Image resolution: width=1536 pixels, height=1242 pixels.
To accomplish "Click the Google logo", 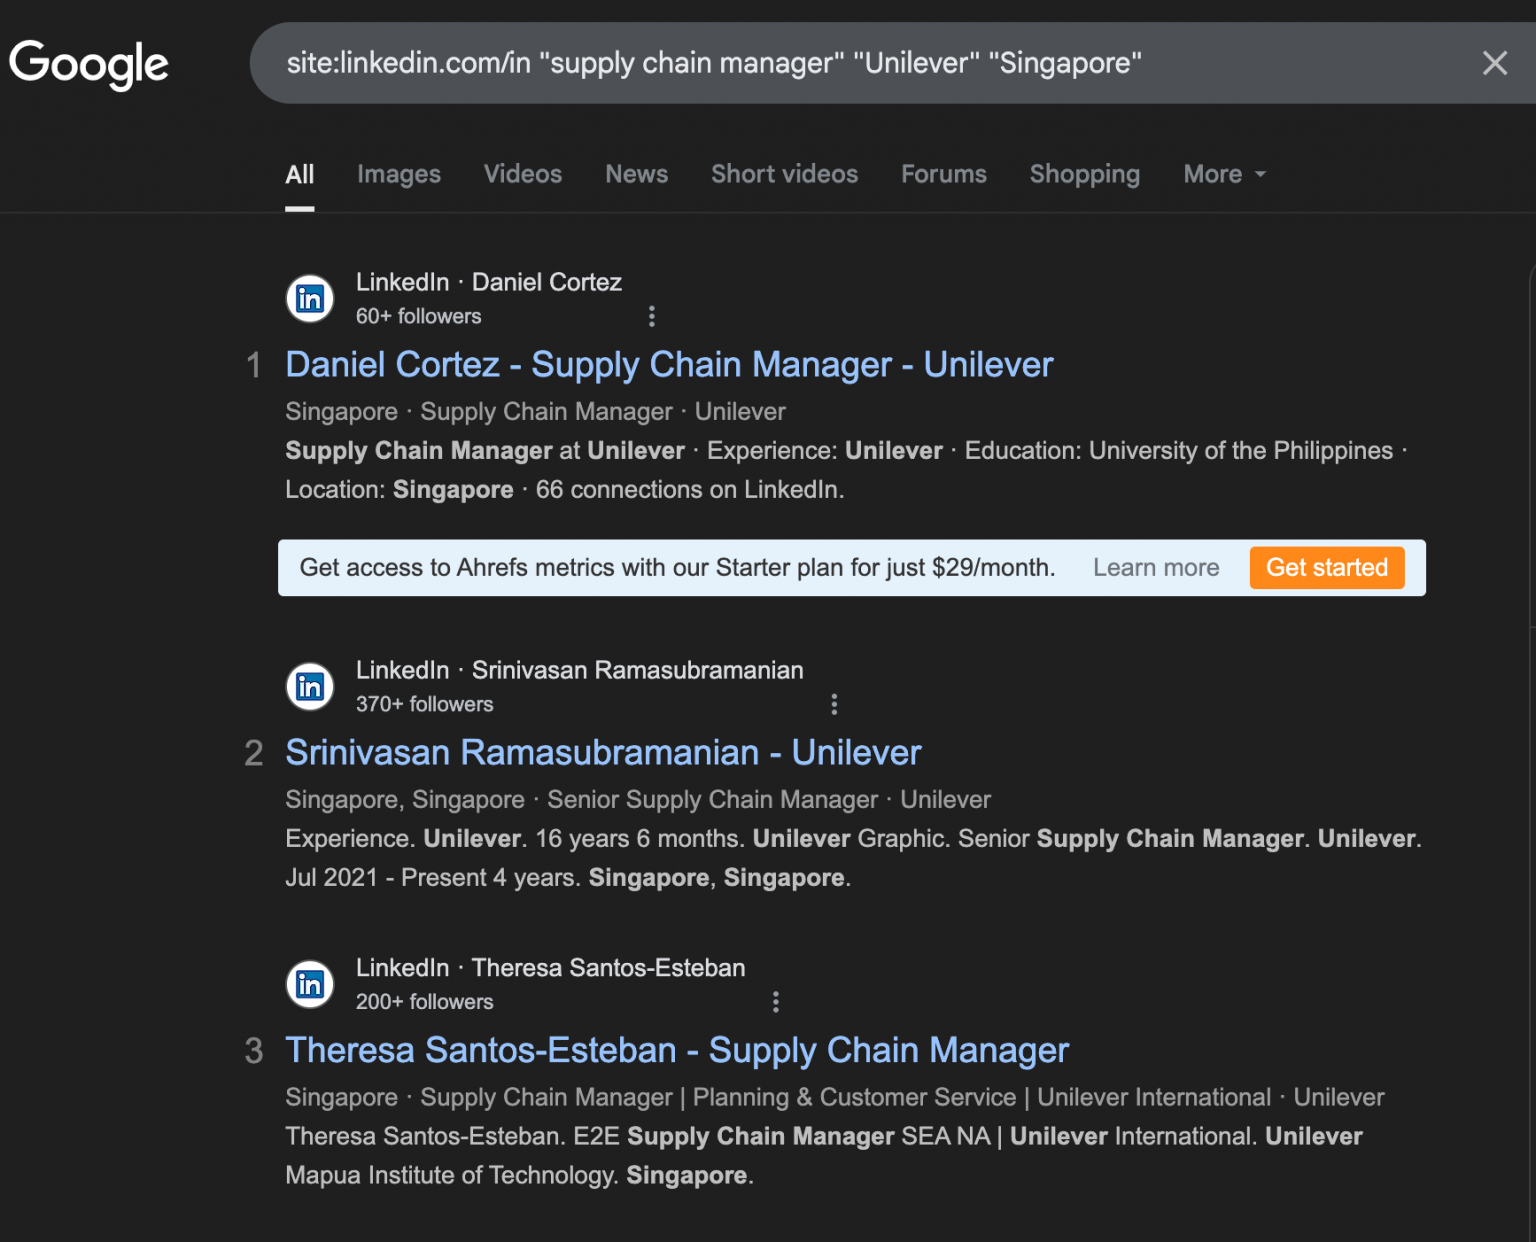I will (88, 63).
